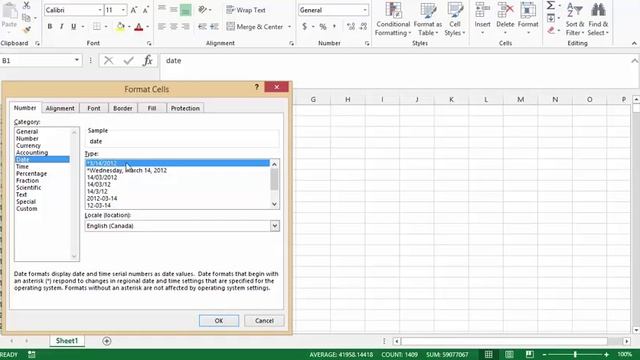Switch to Border tab in Format Cells

point(122,108)
